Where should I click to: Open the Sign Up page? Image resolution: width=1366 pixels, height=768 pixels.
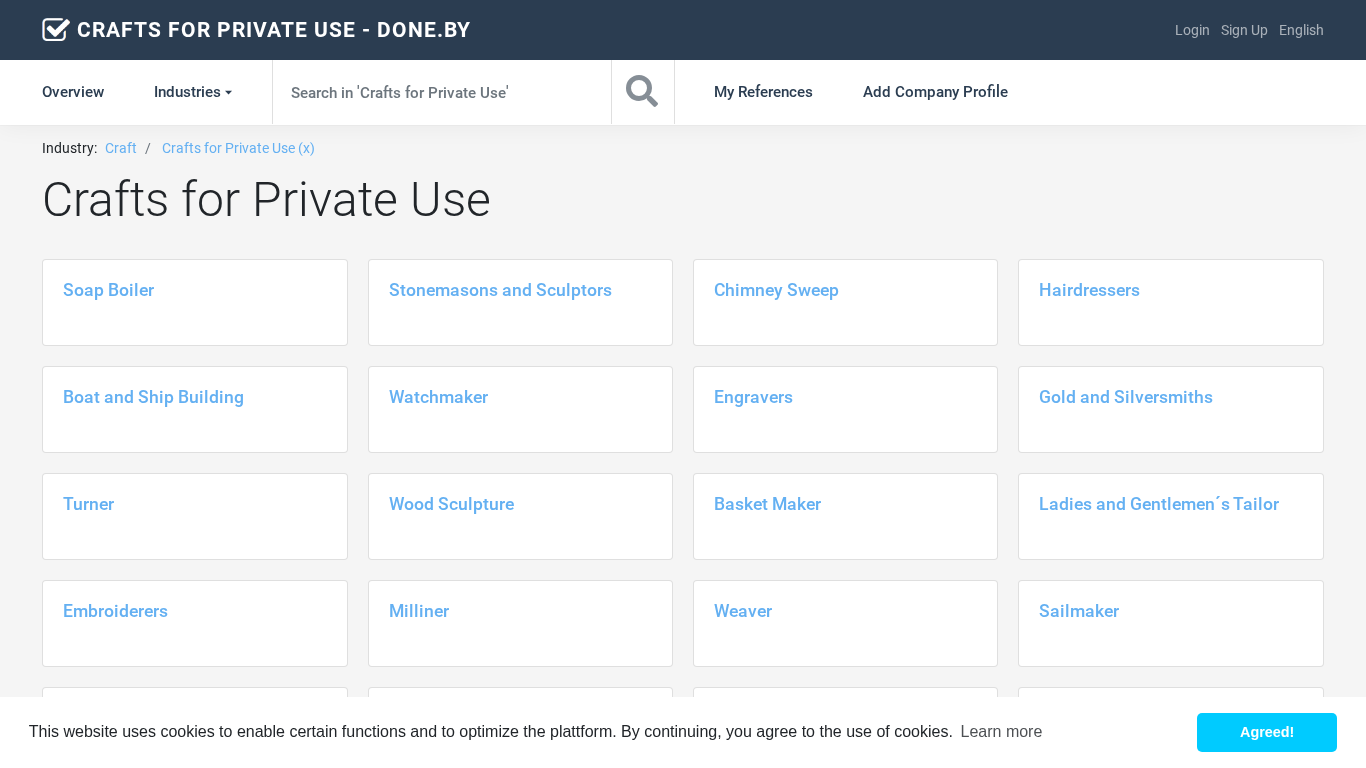pos(1244,30)
